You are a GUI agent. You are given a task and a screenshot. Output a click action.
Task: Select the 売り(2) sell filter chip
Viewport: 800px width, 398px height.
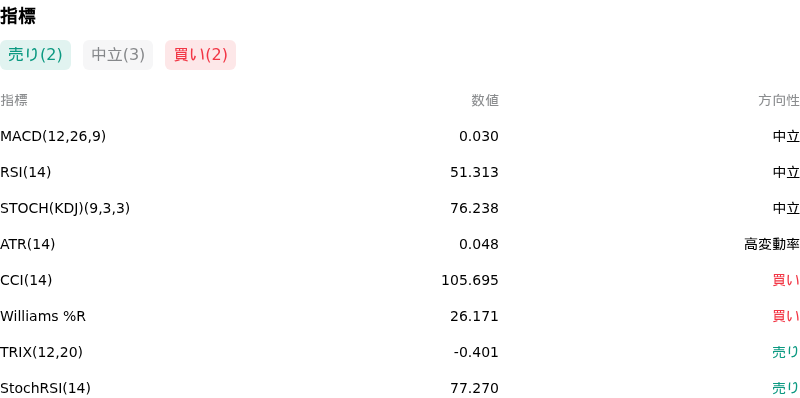coord(35,55)
